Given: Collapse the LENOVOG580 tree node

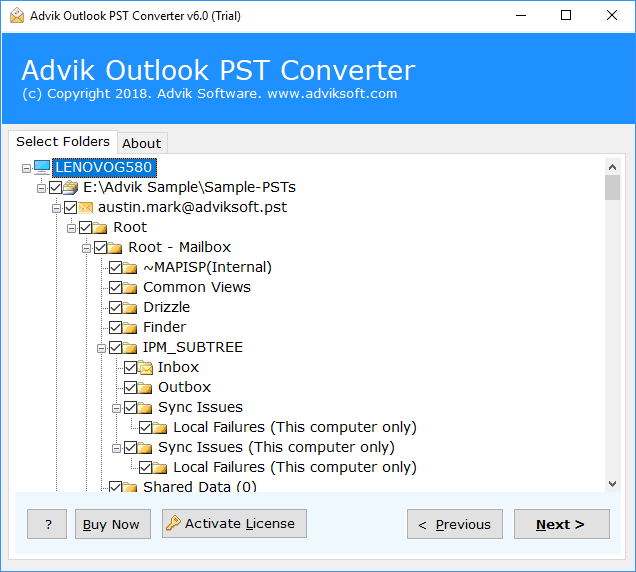Looking at the screenshot, I should click(x=26, y=168).
